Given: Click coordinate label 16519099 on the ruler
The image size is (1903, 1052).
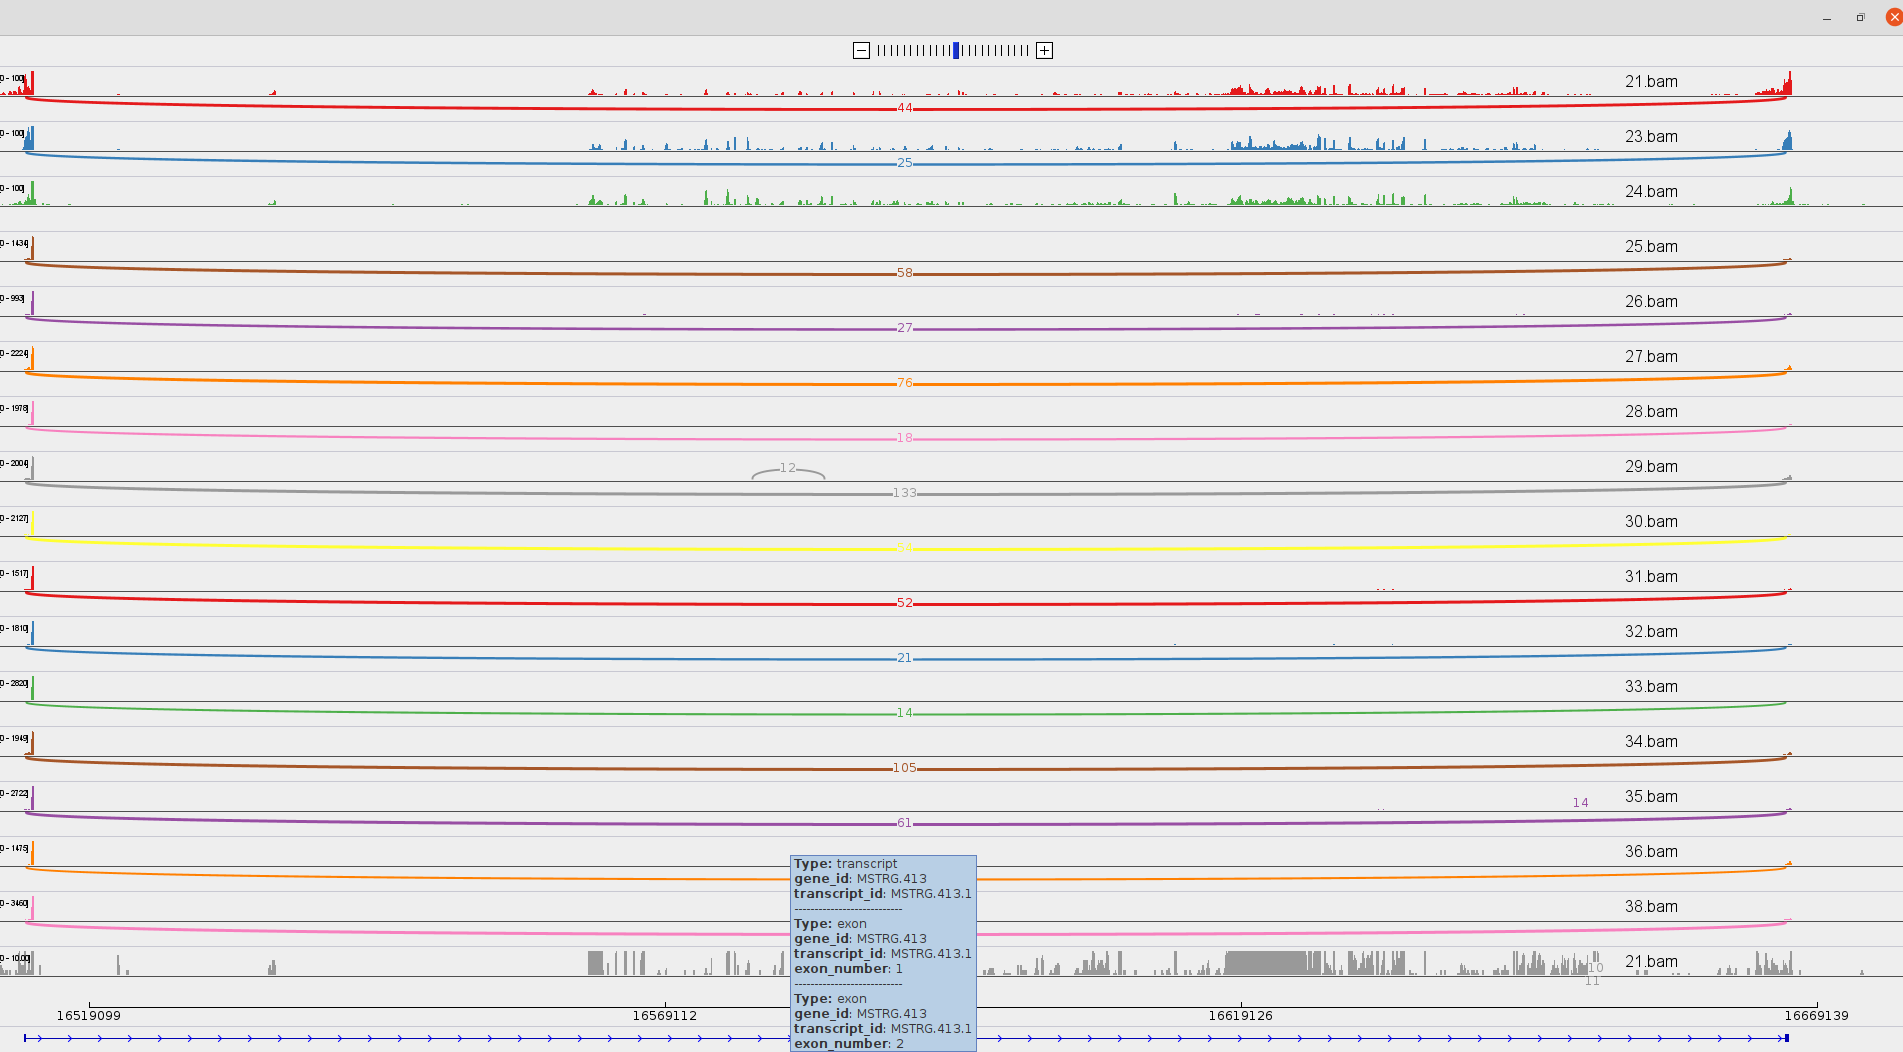Looking at the screenshot, I should 88,1015.
